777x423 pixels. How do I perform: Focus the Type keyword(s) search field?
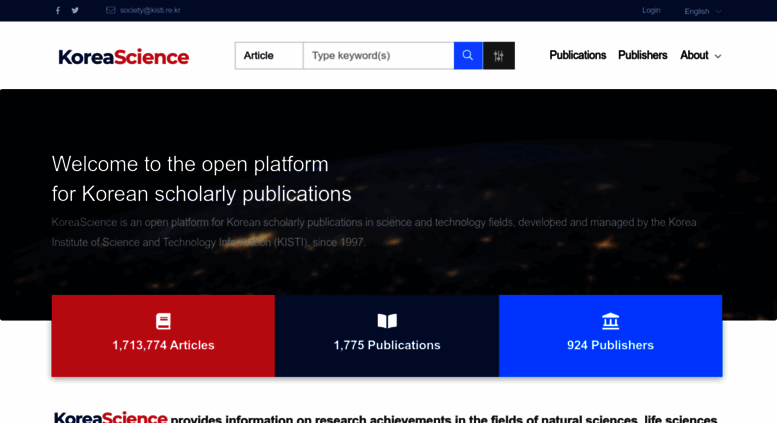pyautogui.click(x=378, y=55)
